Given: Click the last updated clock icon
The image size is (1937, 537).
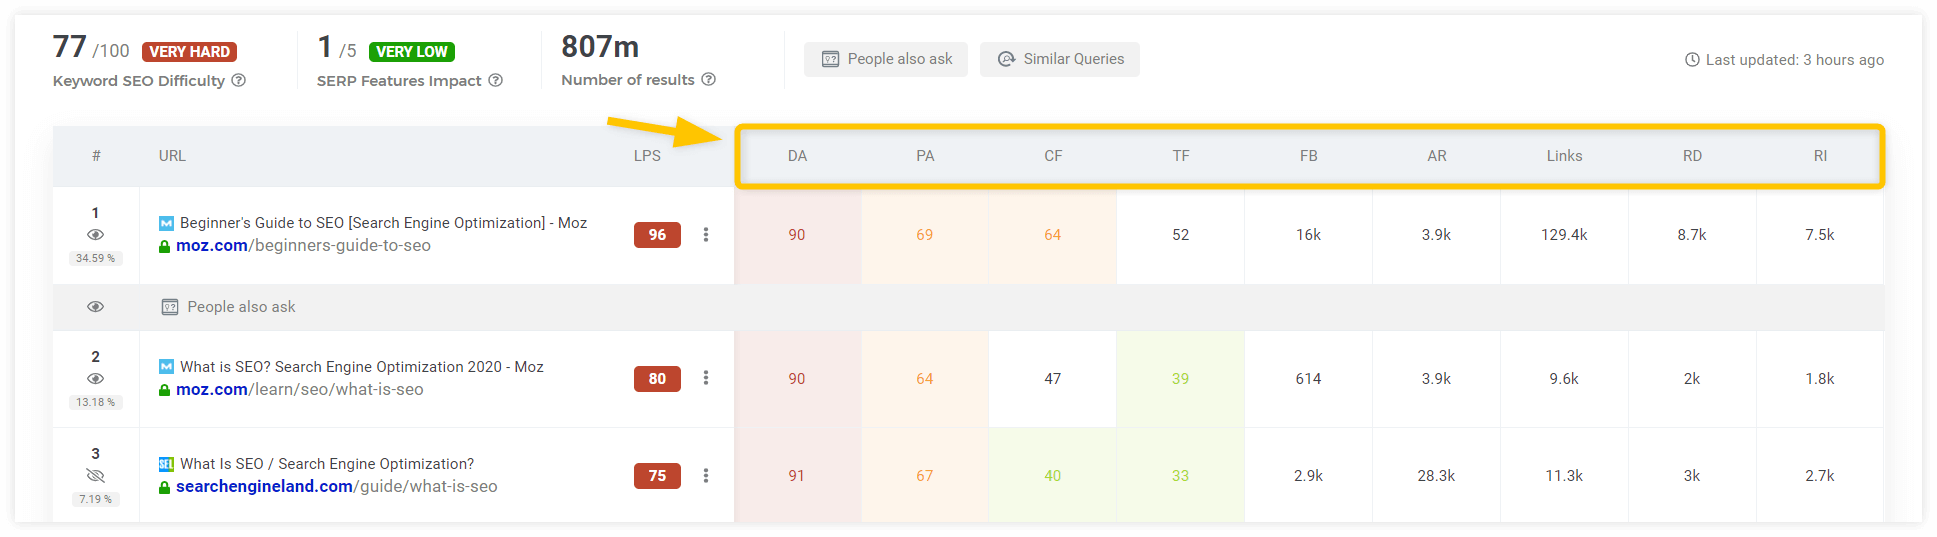Looking at the screenshot, I should 1692,60.
